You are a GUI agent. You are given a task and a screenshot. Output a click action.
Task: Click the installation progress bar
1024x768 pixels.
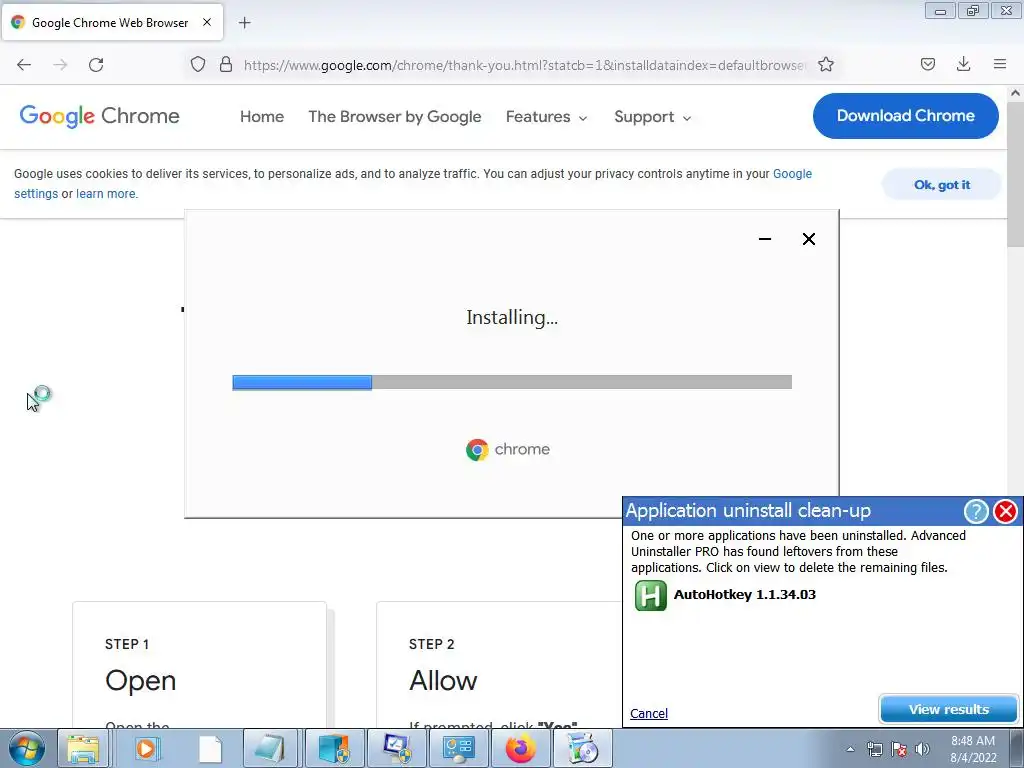point(512,382)
